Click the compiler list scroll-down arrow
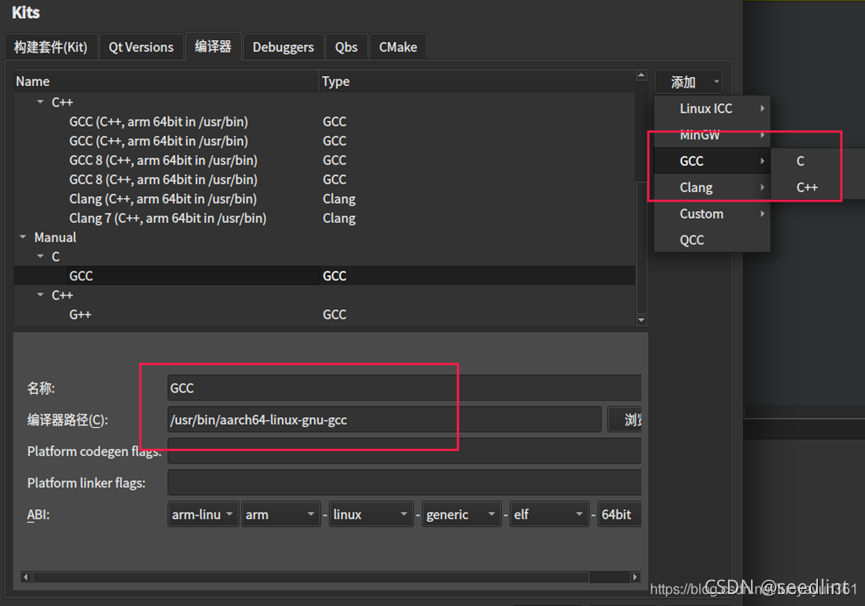 click(641, 320)
